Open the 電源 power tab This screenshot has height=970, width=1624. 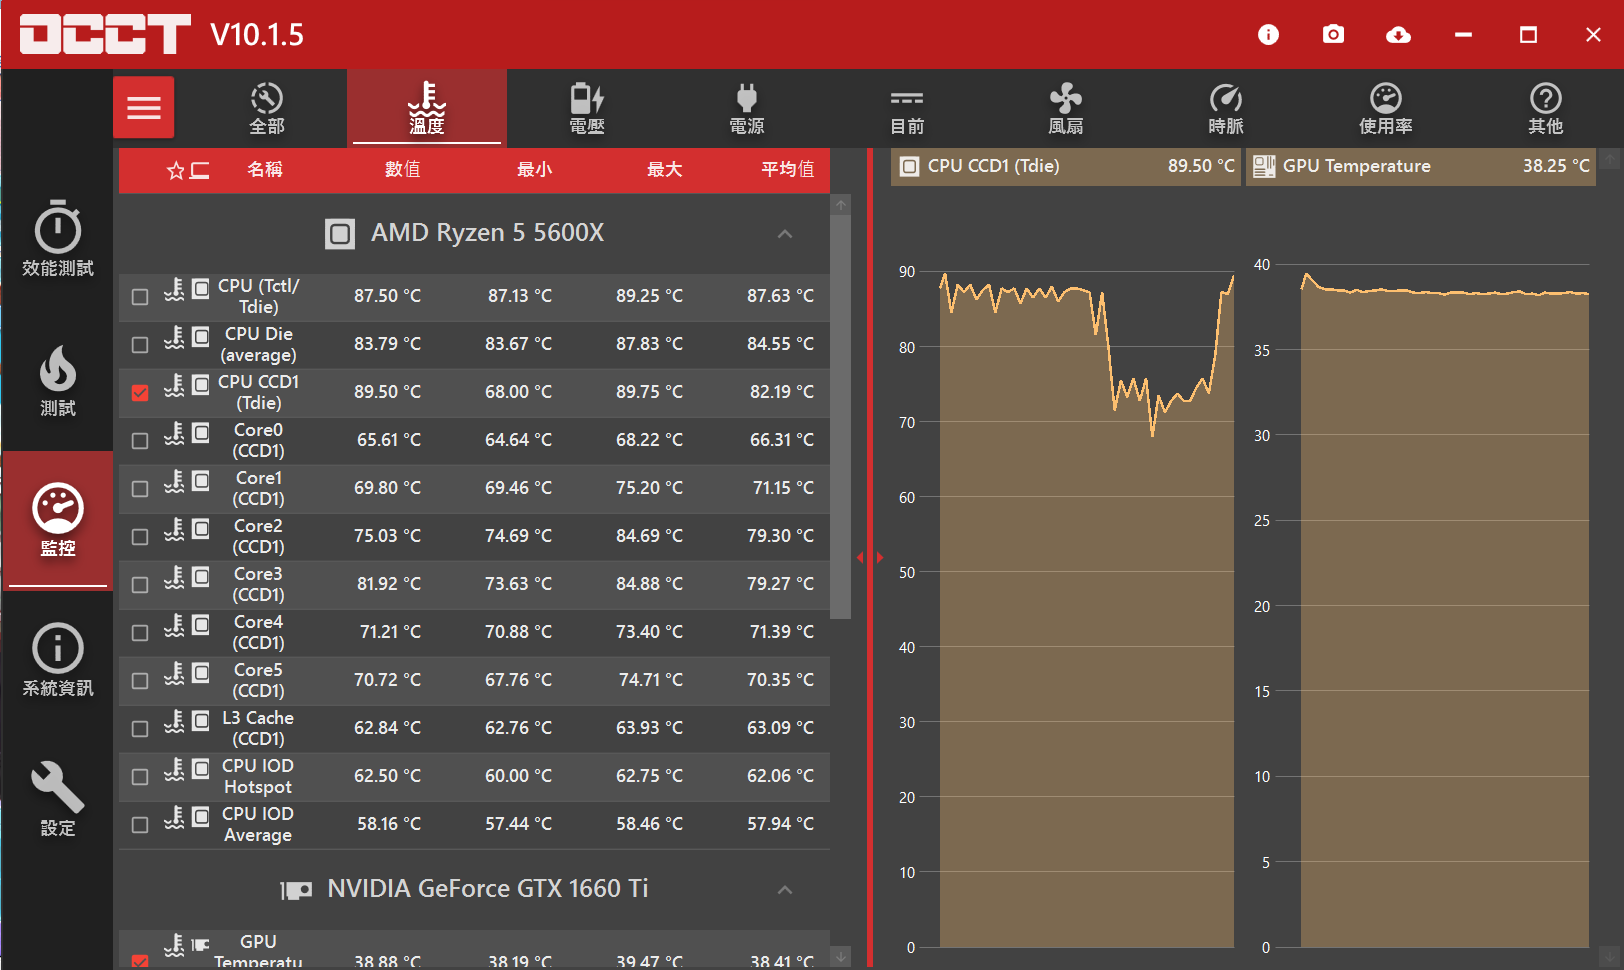746,108
